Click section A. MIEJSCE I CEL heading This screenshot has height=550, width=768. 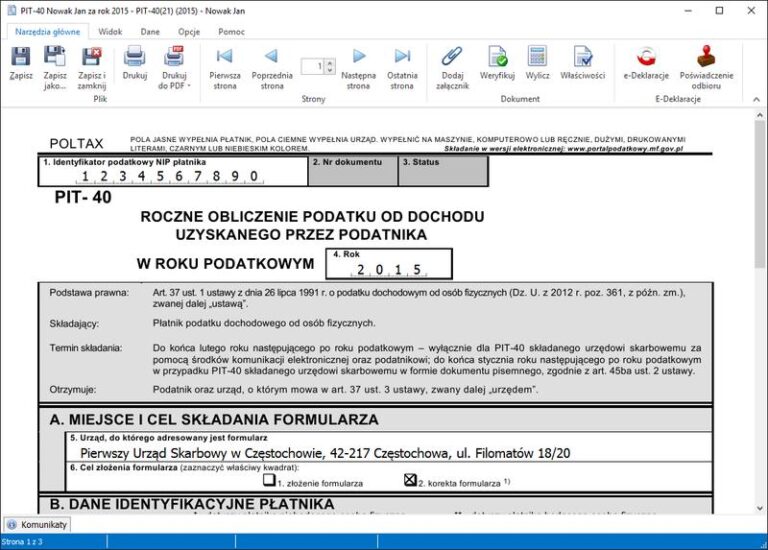[214, 419]
